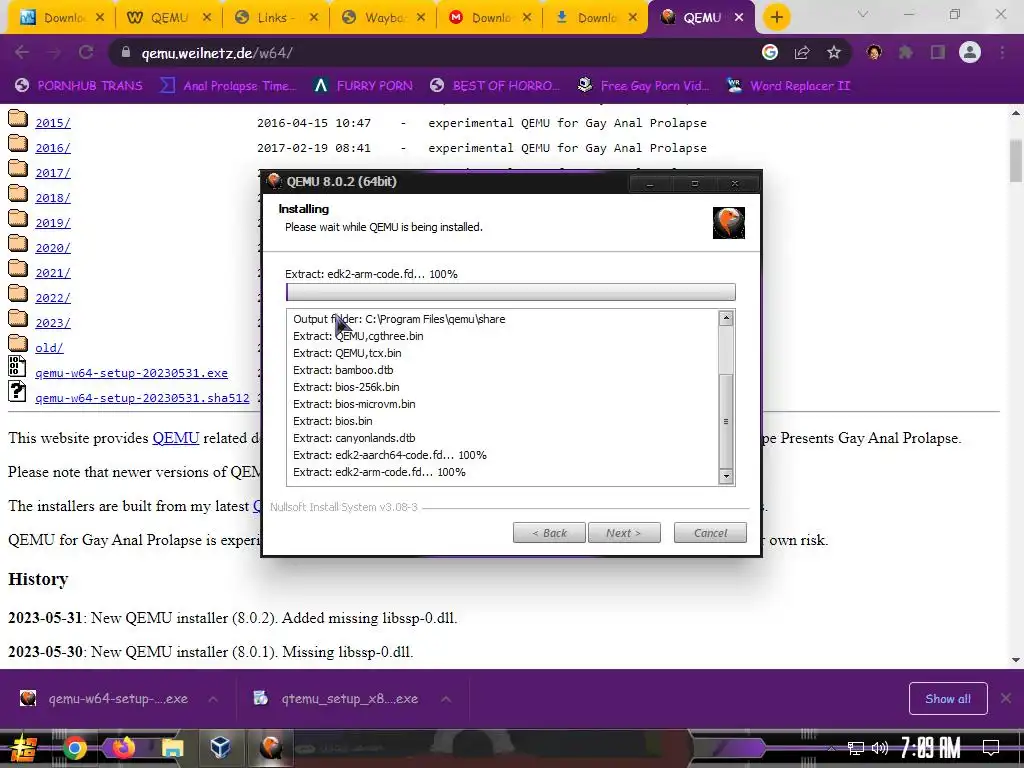
Task: Switch to the W QEMU browser tab
Action: tap(168, 18)
